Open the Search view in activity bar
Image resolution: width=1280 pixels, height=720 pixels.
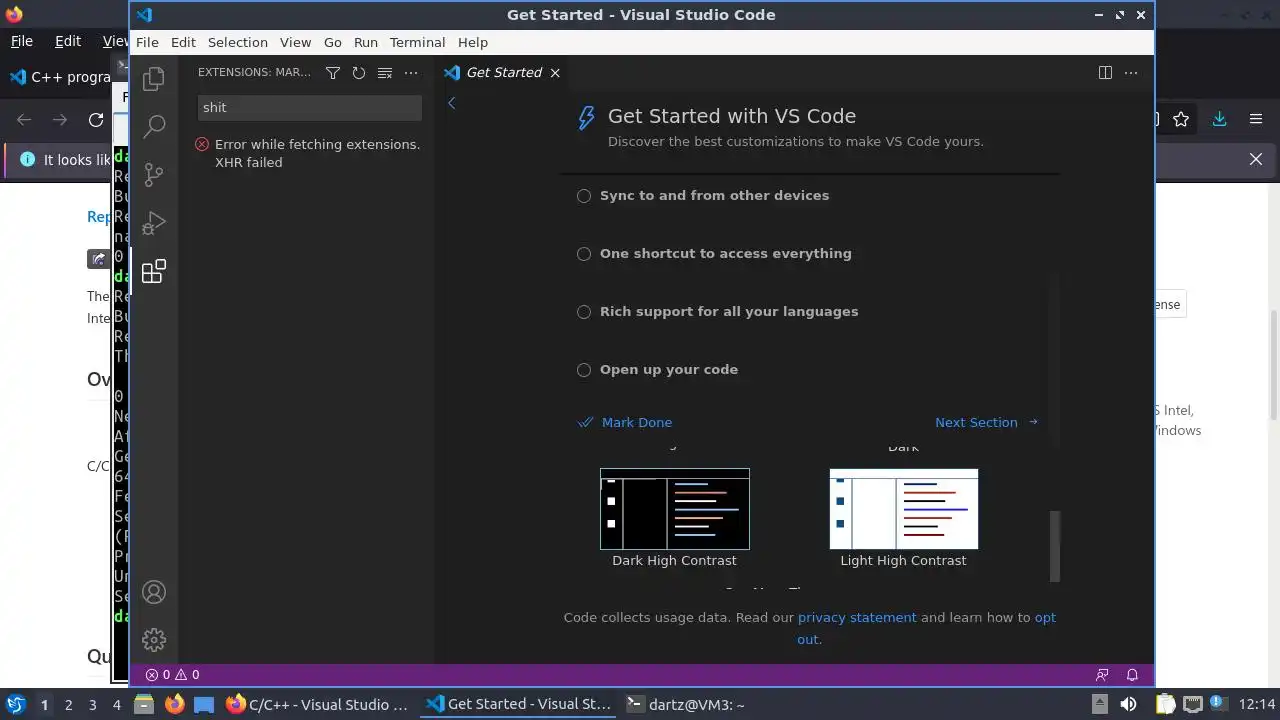[154, 127]
